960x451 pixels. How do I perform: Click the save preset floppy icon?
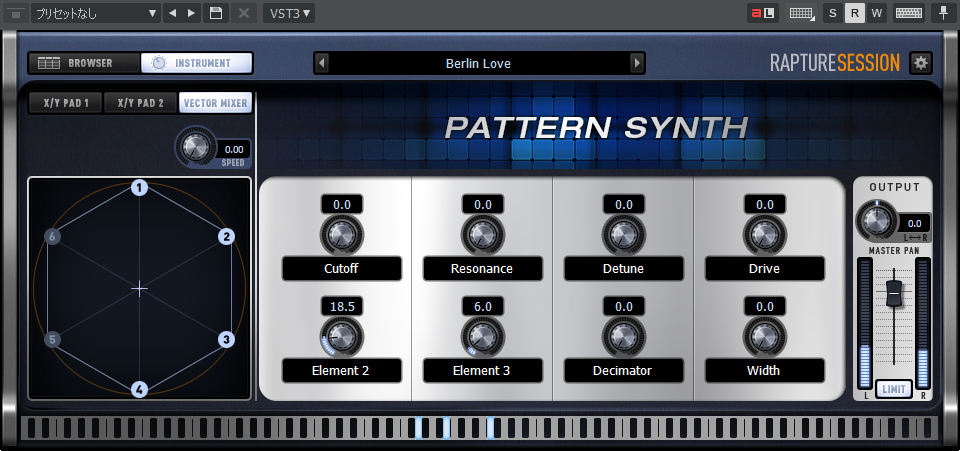[x=216, y=13]
